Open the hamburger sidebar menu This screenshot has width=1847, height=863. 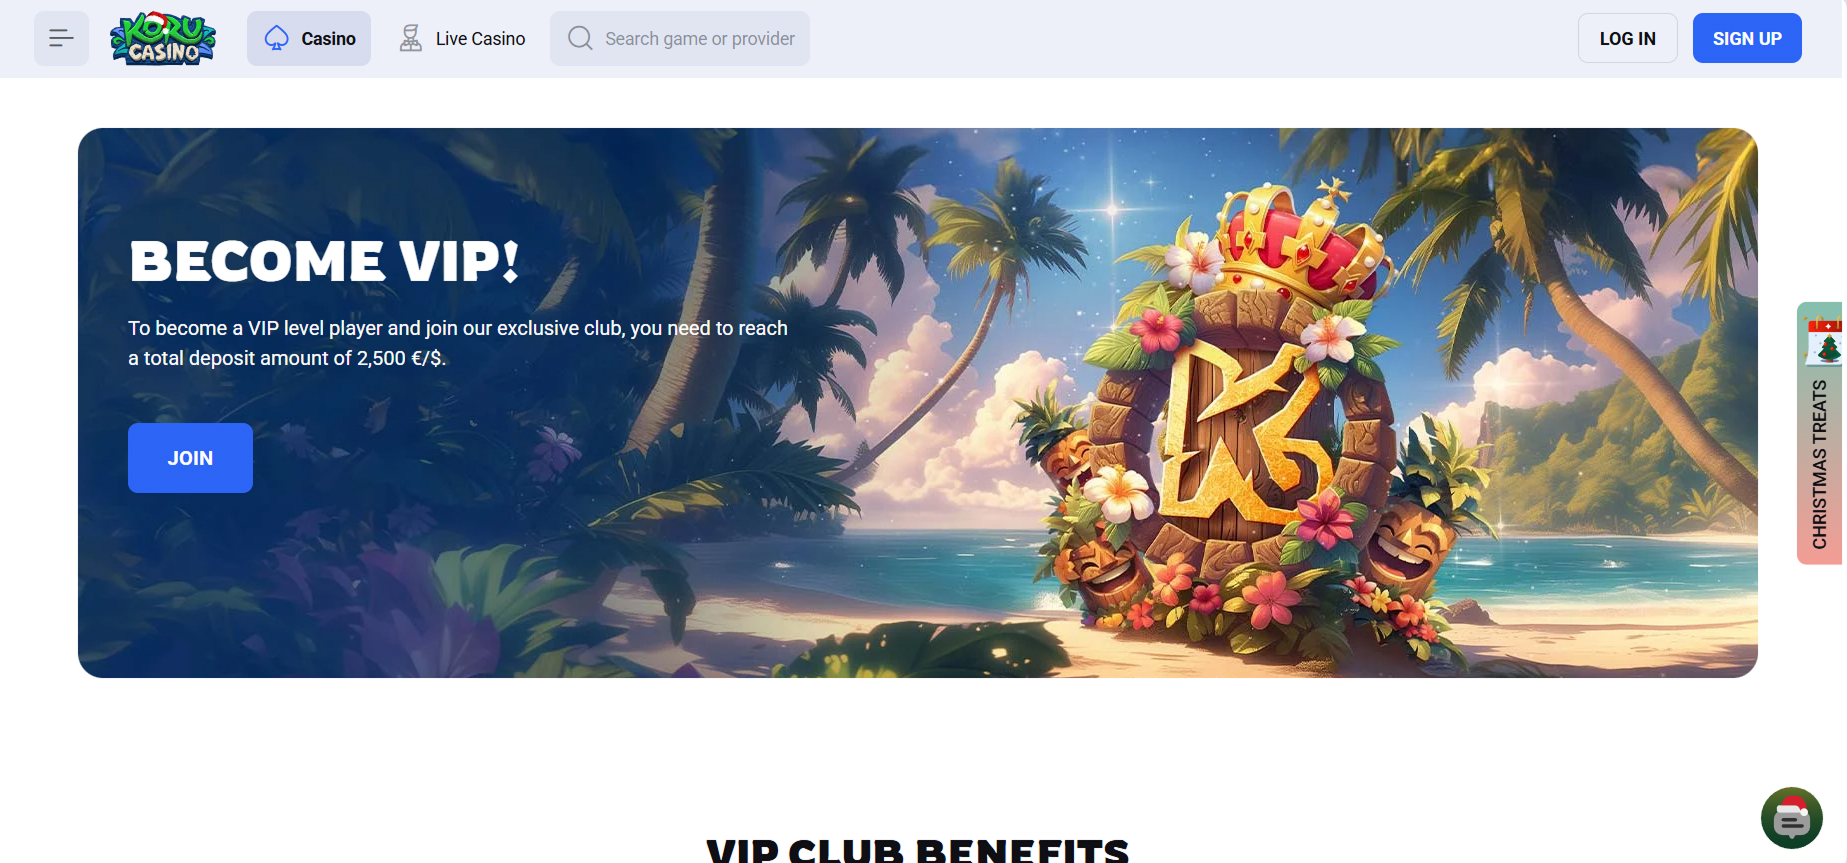(61, 39)
